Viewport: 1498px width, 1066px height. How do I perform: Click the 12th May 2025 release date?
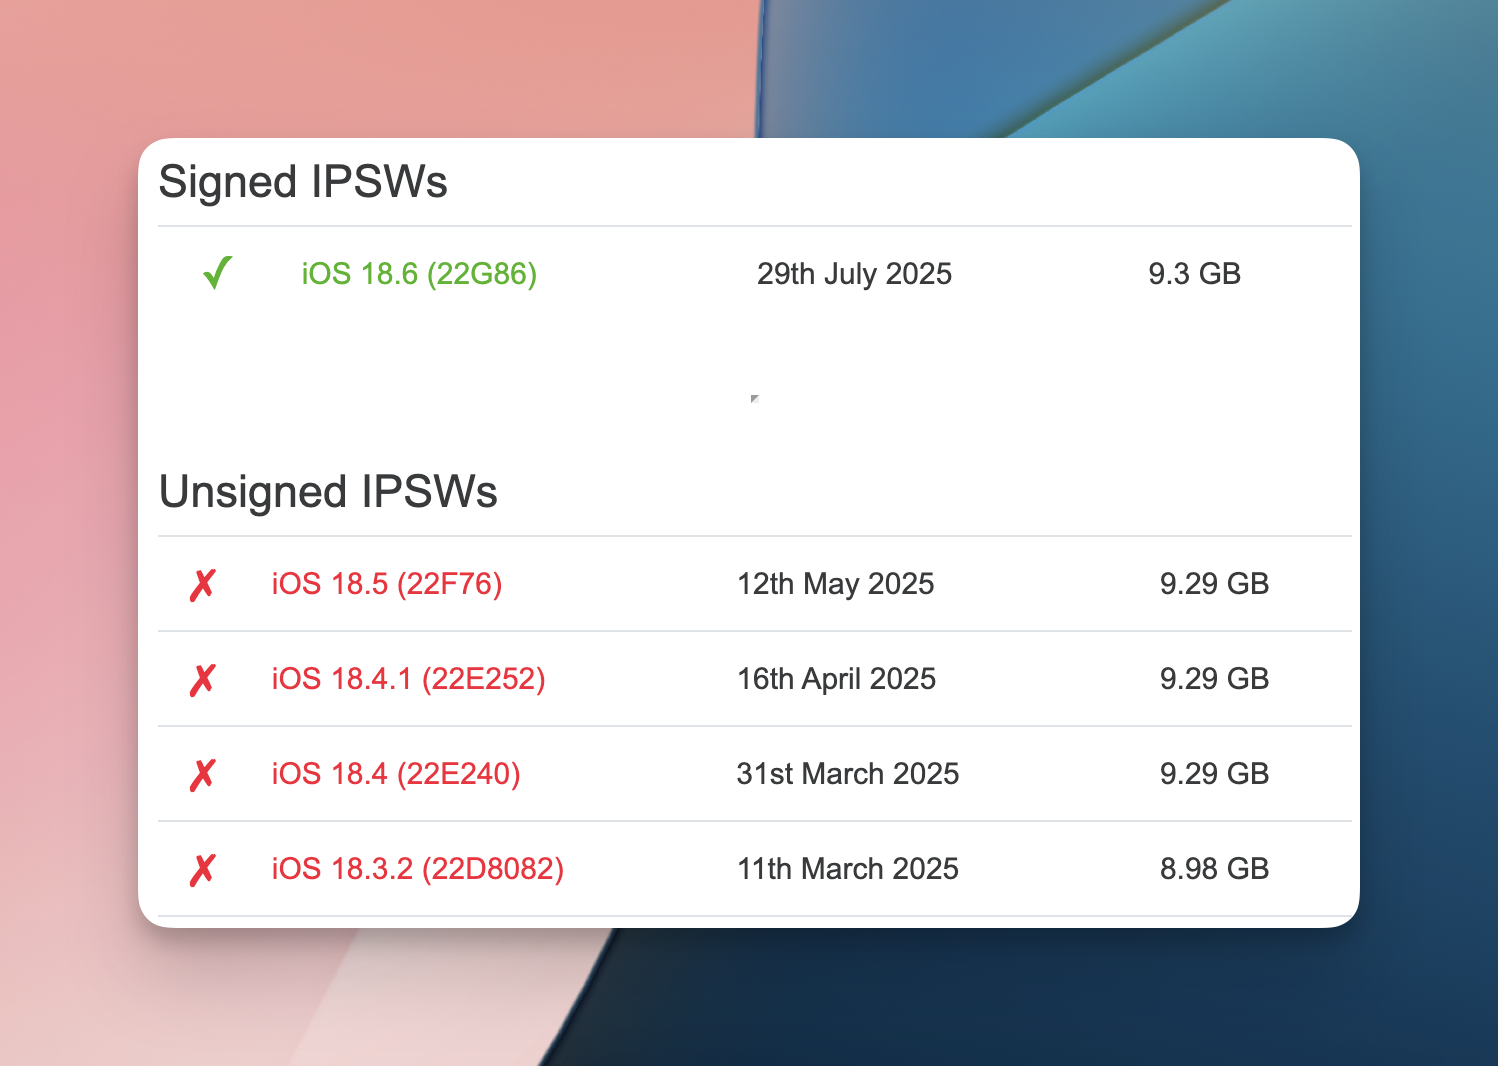(x=836, y=584)
